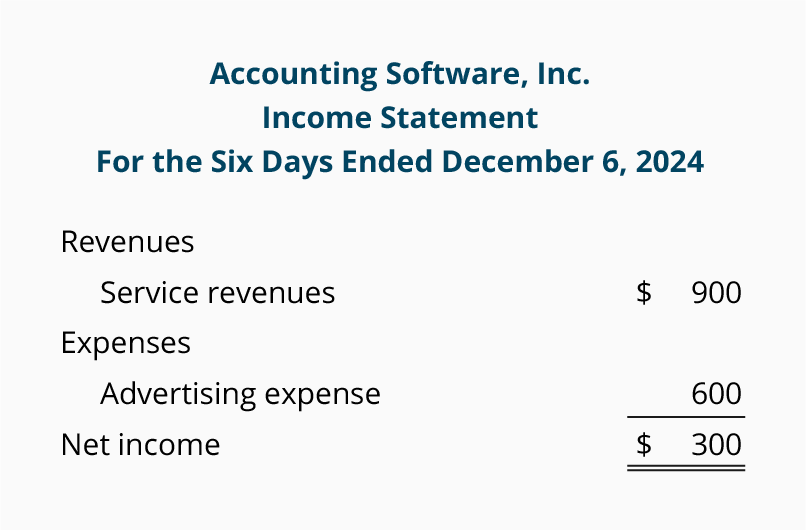This screenshot has height=530, width=806.
Task: Click the single underline below 600
Action: tap(686, 417)
